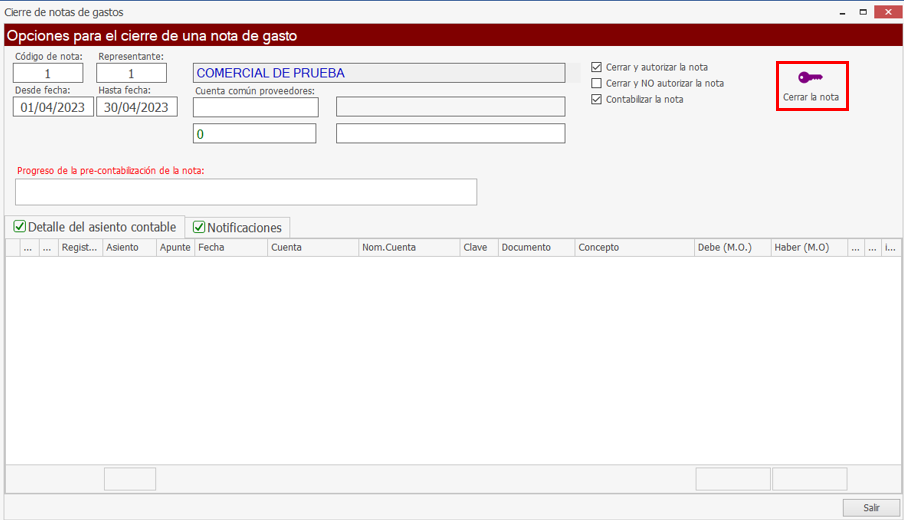Switch to the Notificaciones tab
This screenshot has width=904, height=520.
coord(238,227)
